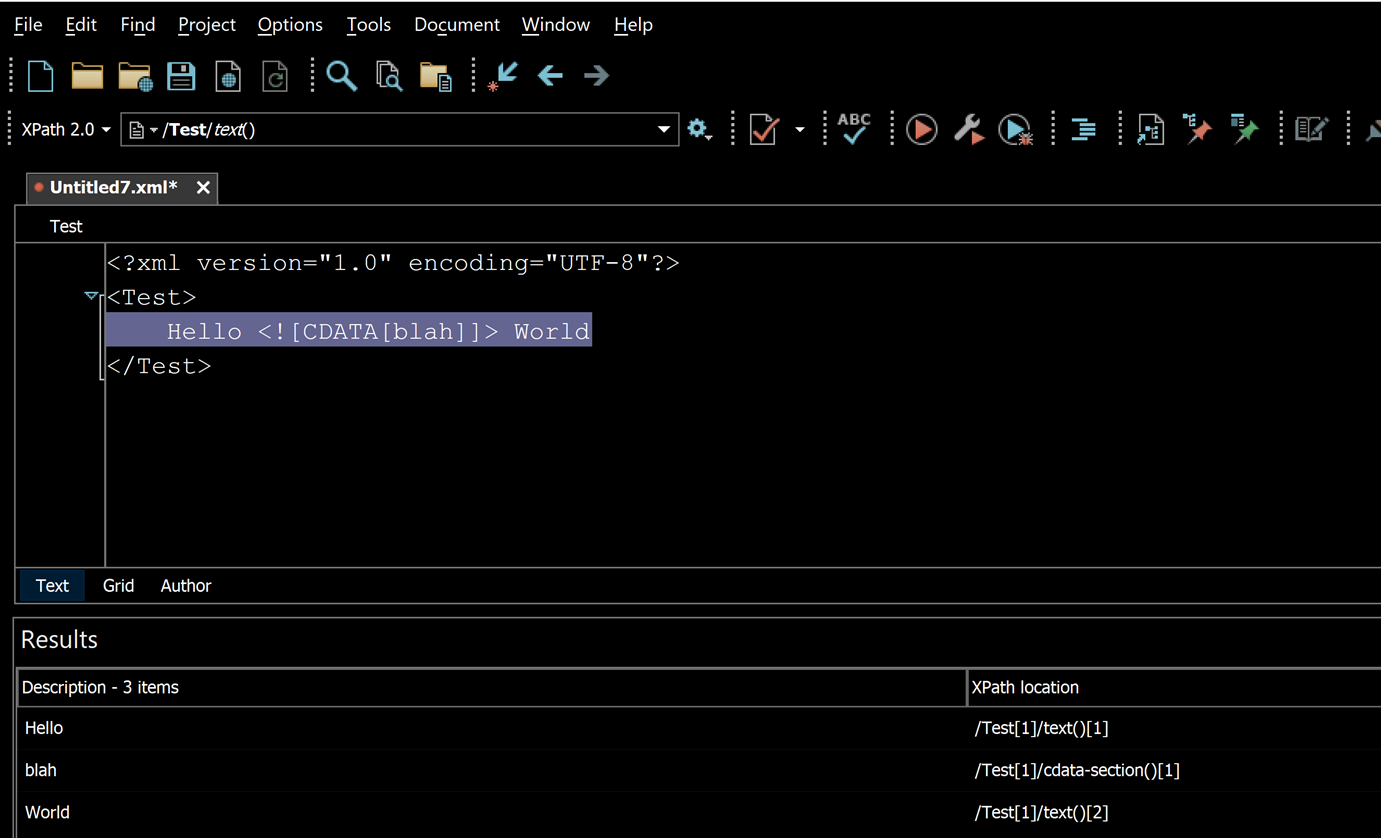
Task: Switch to the Grid editing tab
Action: 118,586
